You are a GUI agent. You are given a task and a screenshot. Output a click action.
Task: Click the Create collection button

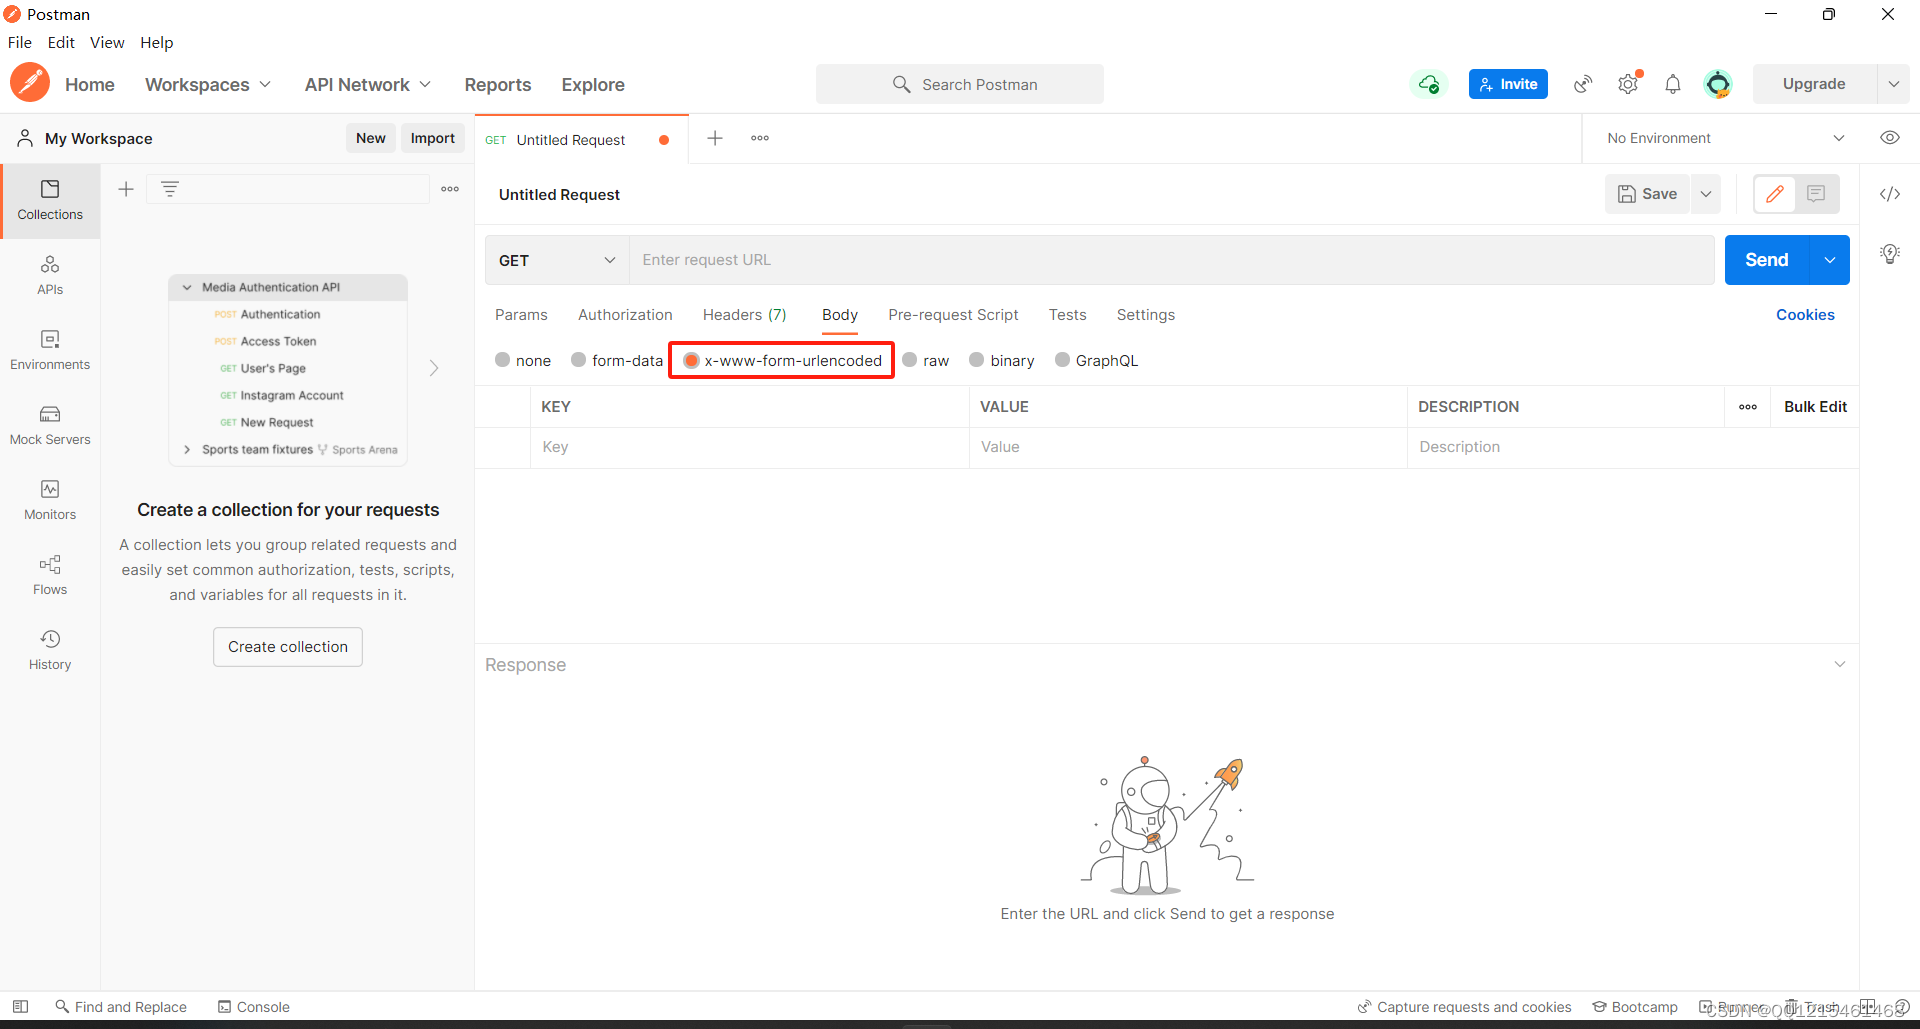pyautogui.click(x=288, y=647)
